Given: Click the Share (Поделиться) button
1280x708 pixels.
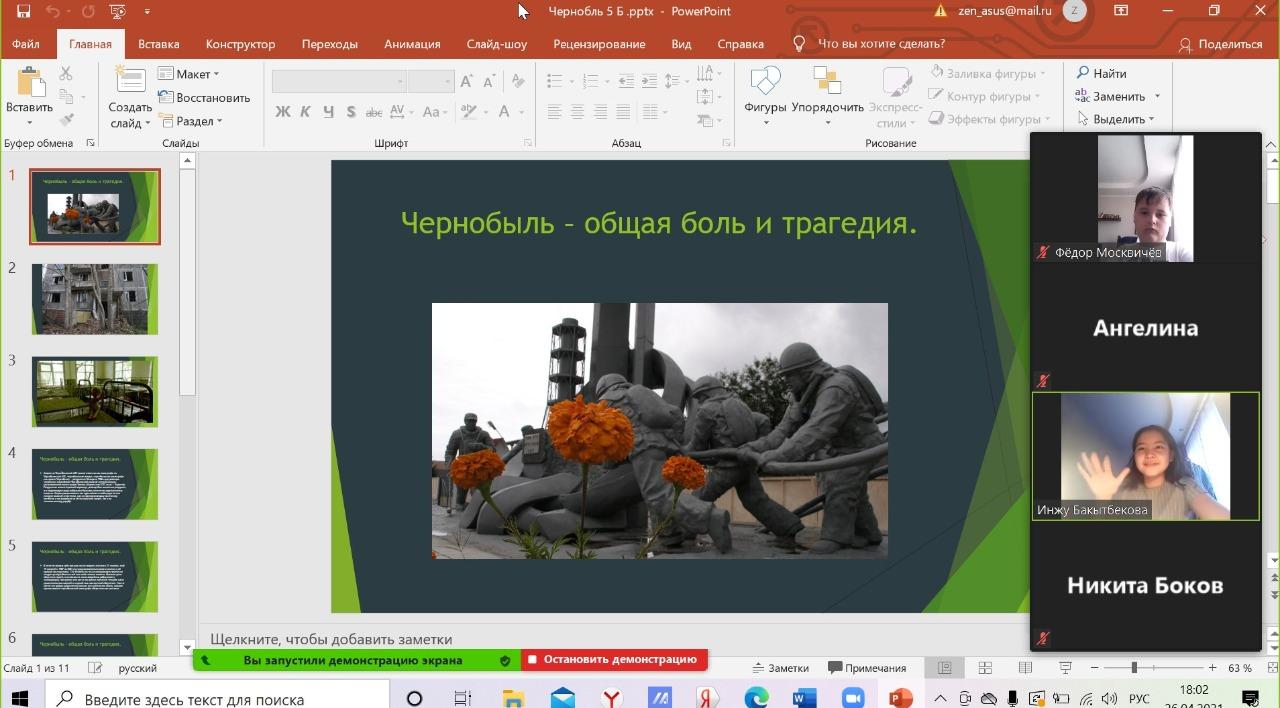Looking at the screenshot, I should pyautogui.click(x=1221, y=44).
